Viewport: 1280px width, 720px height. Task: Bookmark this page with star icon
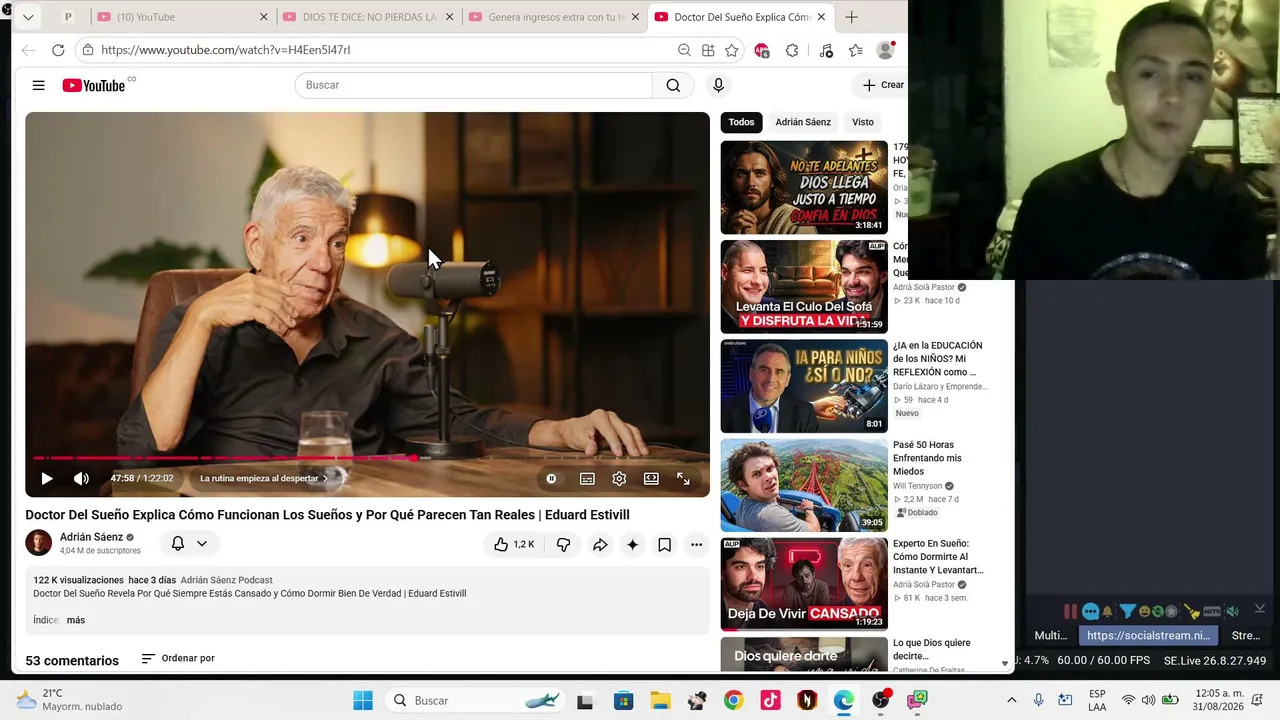732,50
